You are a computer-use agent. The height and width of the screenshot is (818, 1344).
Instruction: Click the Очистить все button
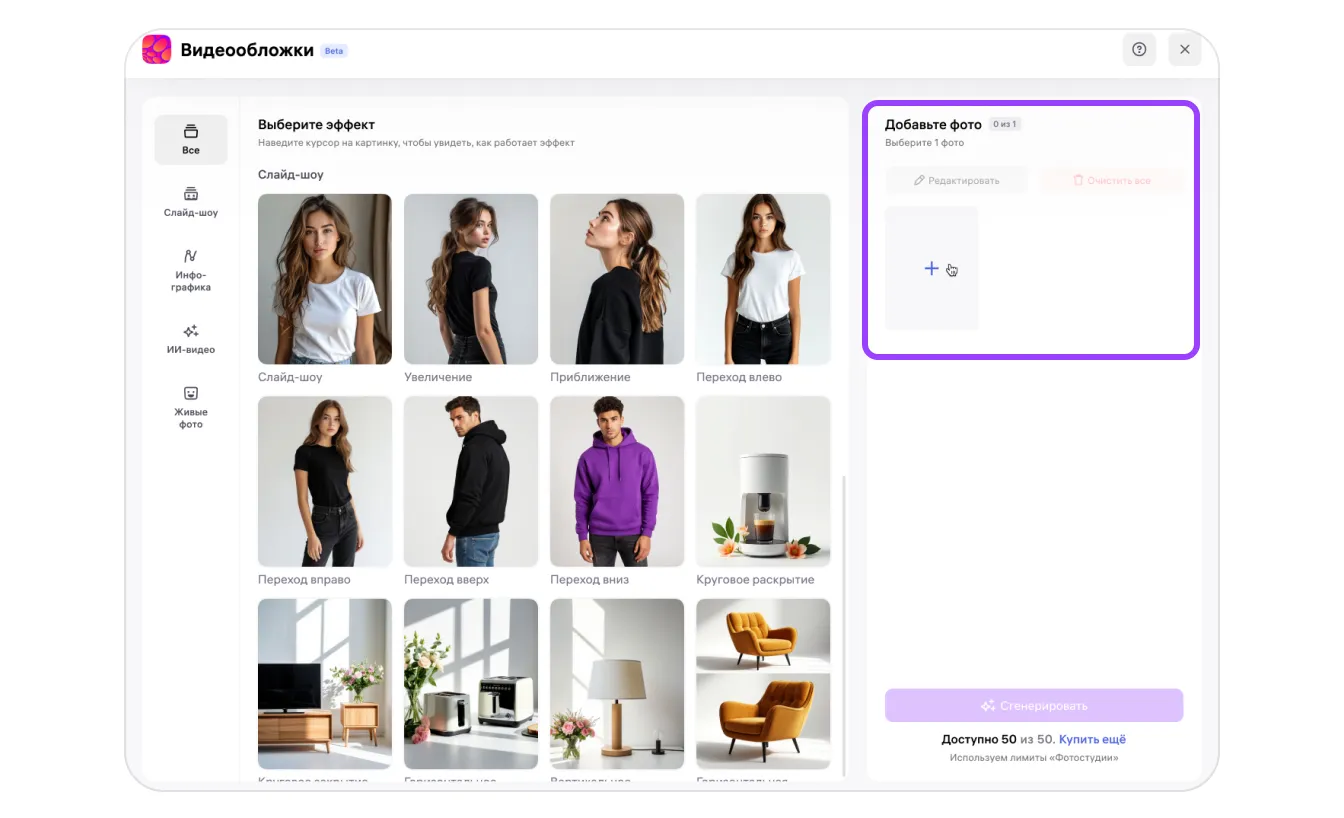click(x=1111, y=181)
